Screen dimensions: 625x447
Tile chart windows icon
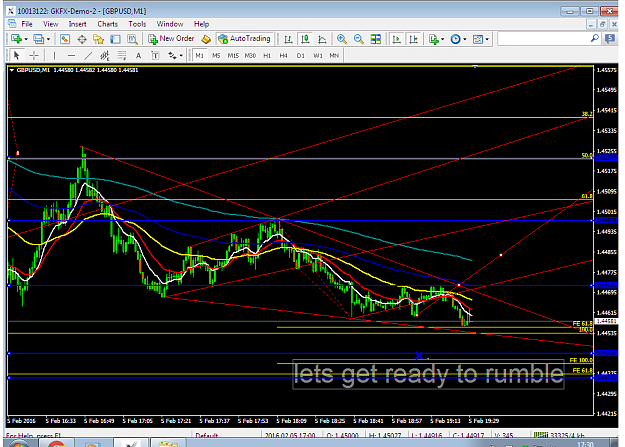click(375, 39)
